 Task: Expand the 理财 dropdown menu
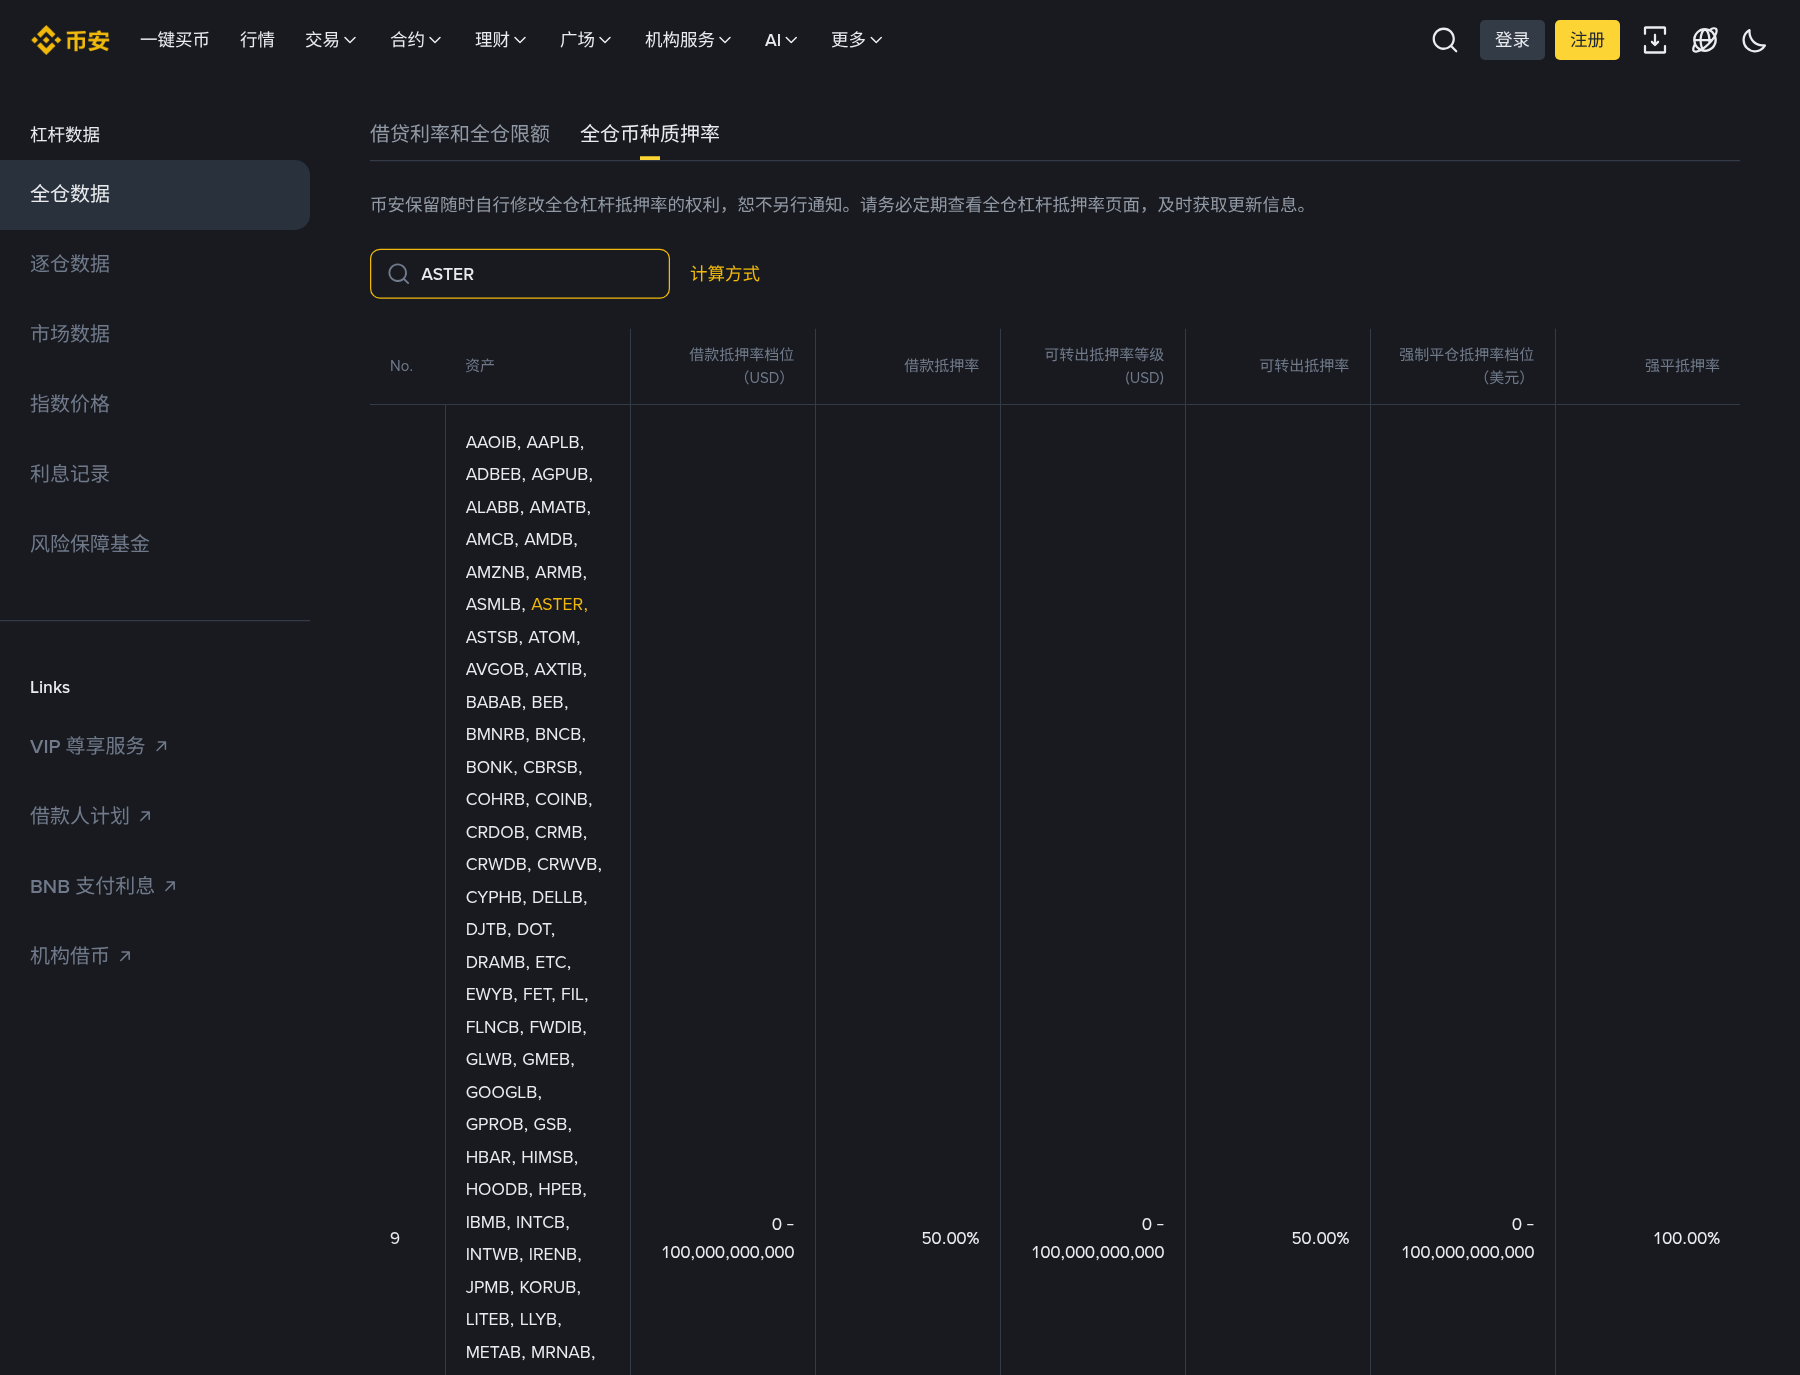pyautogui.click(x=501, y=40)
